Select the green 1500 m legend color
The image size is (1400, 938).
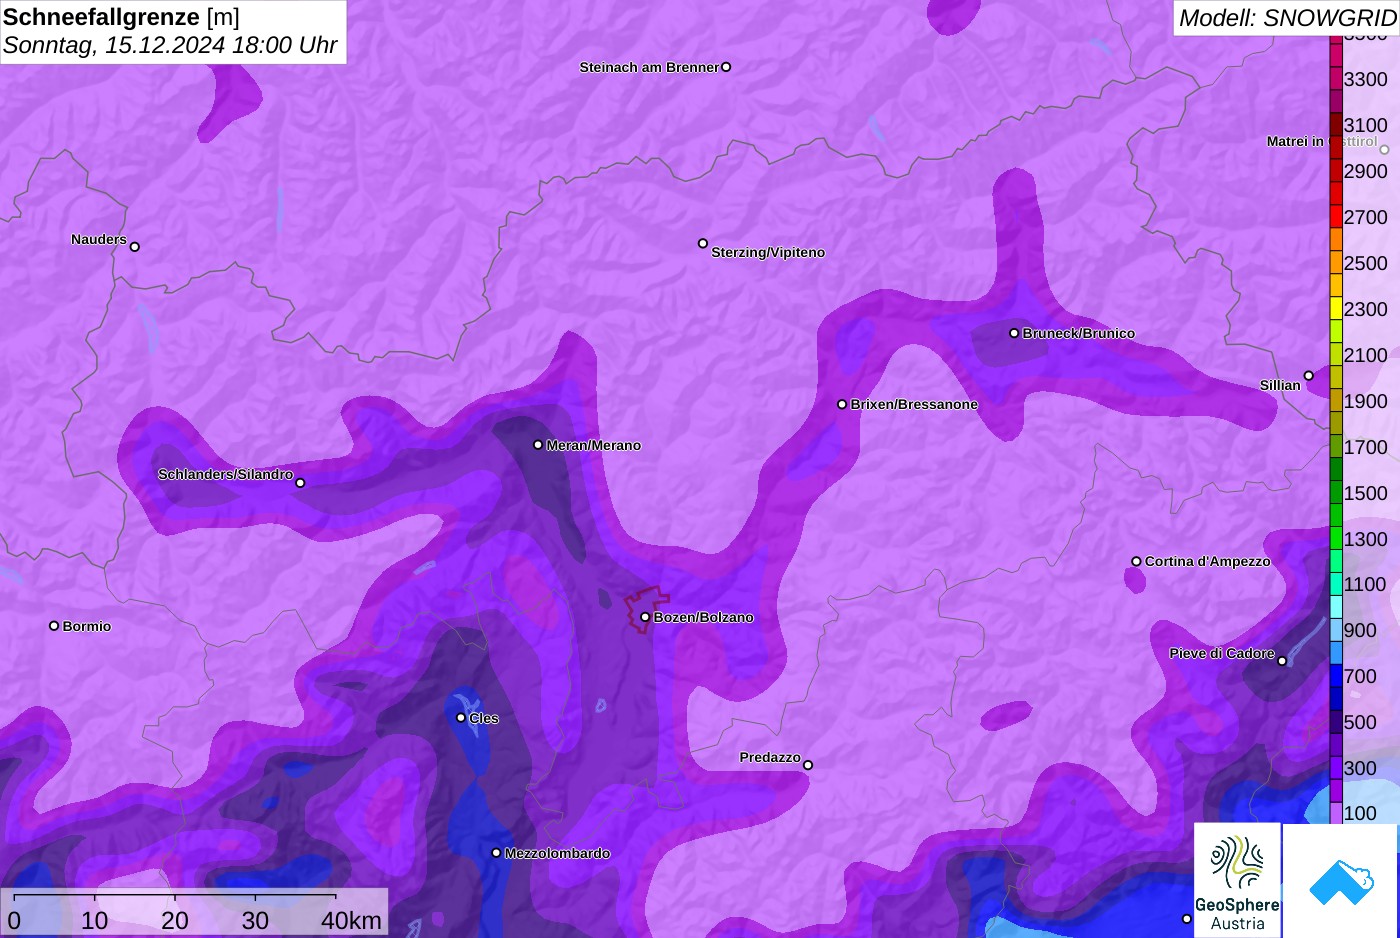[1336, 493]
